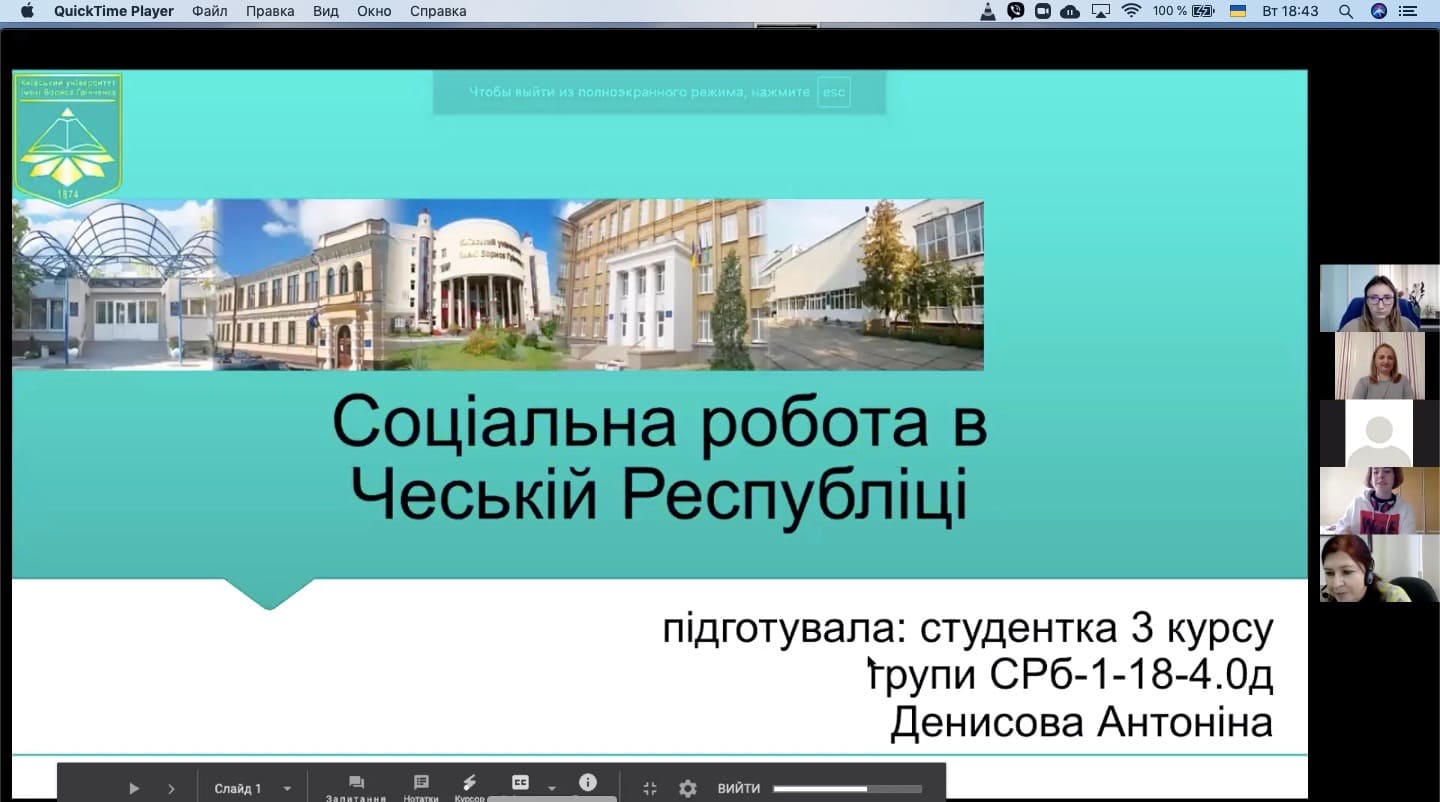The width and height of the screenshot is (1440, 802).
Task: Open Spotlight search magnifier icon
Action: pos(1345,11)
